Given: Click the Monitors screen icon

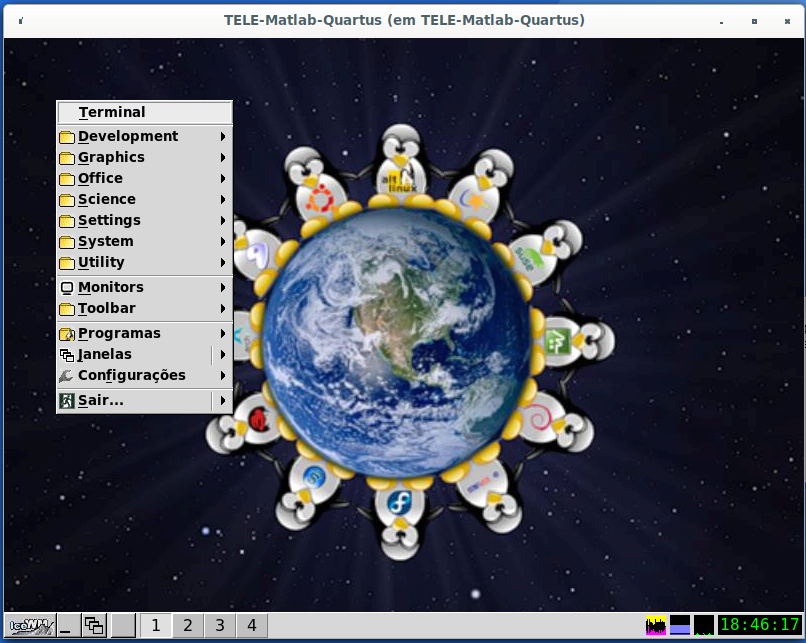Looking at the screenshot, I should pyautogui.click(x=67, y=288).
